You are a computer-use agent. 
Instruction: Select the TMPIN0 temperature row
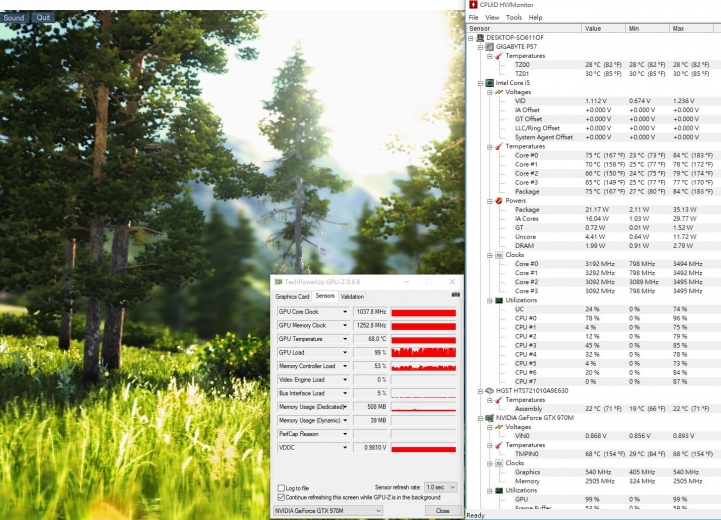coord(613,454)
